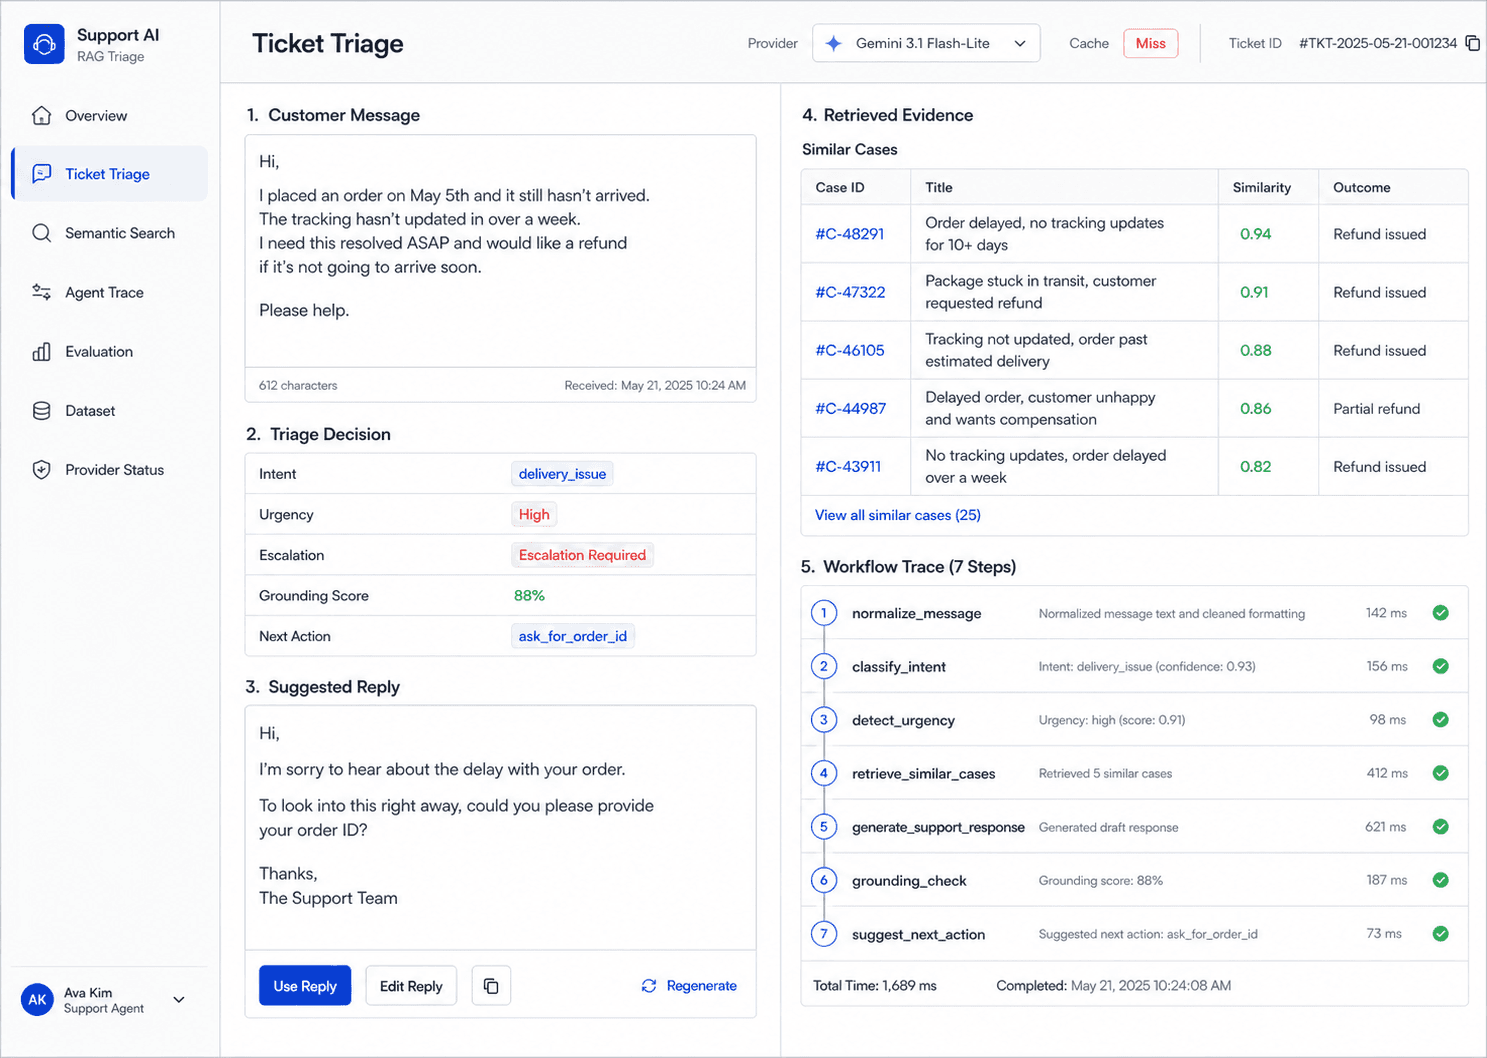
Task: Click ticket ID #TKT-2025-05-21-001234 text
Action: [x=1378, y=43]
